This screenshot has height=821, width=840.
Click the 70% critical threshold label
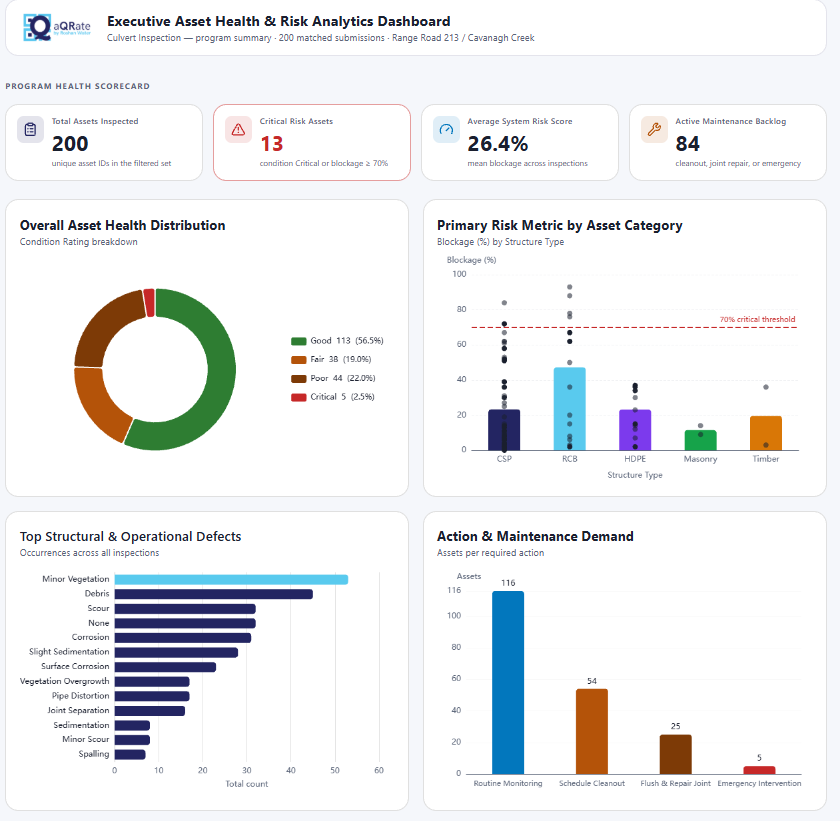(x=757, y=319)
